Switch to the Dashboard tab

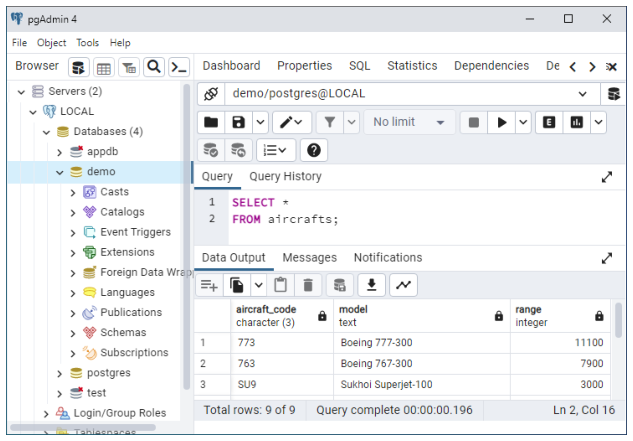[231, 66]
